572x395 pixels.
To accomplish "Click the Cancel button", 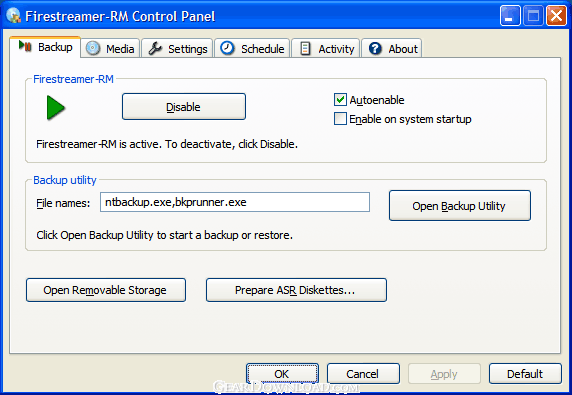I will coord(363,373).
